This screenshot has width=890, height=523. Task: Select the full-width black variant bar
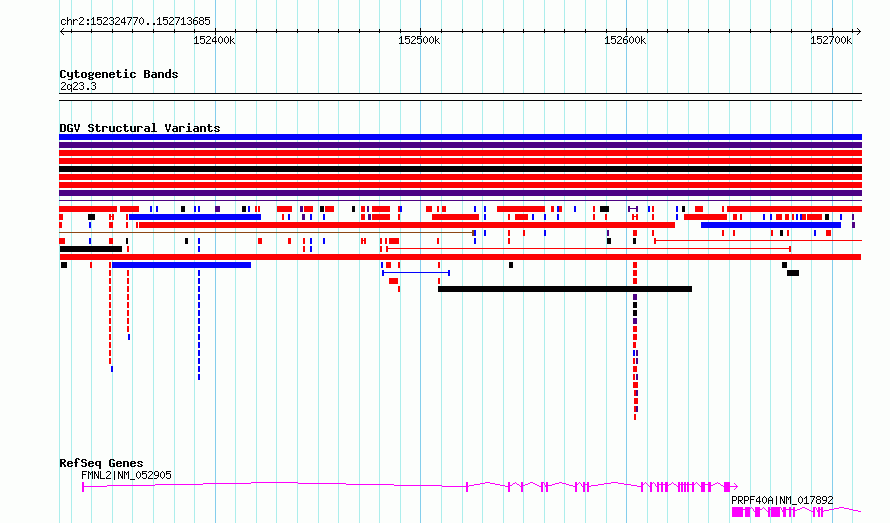click(460, 169)
